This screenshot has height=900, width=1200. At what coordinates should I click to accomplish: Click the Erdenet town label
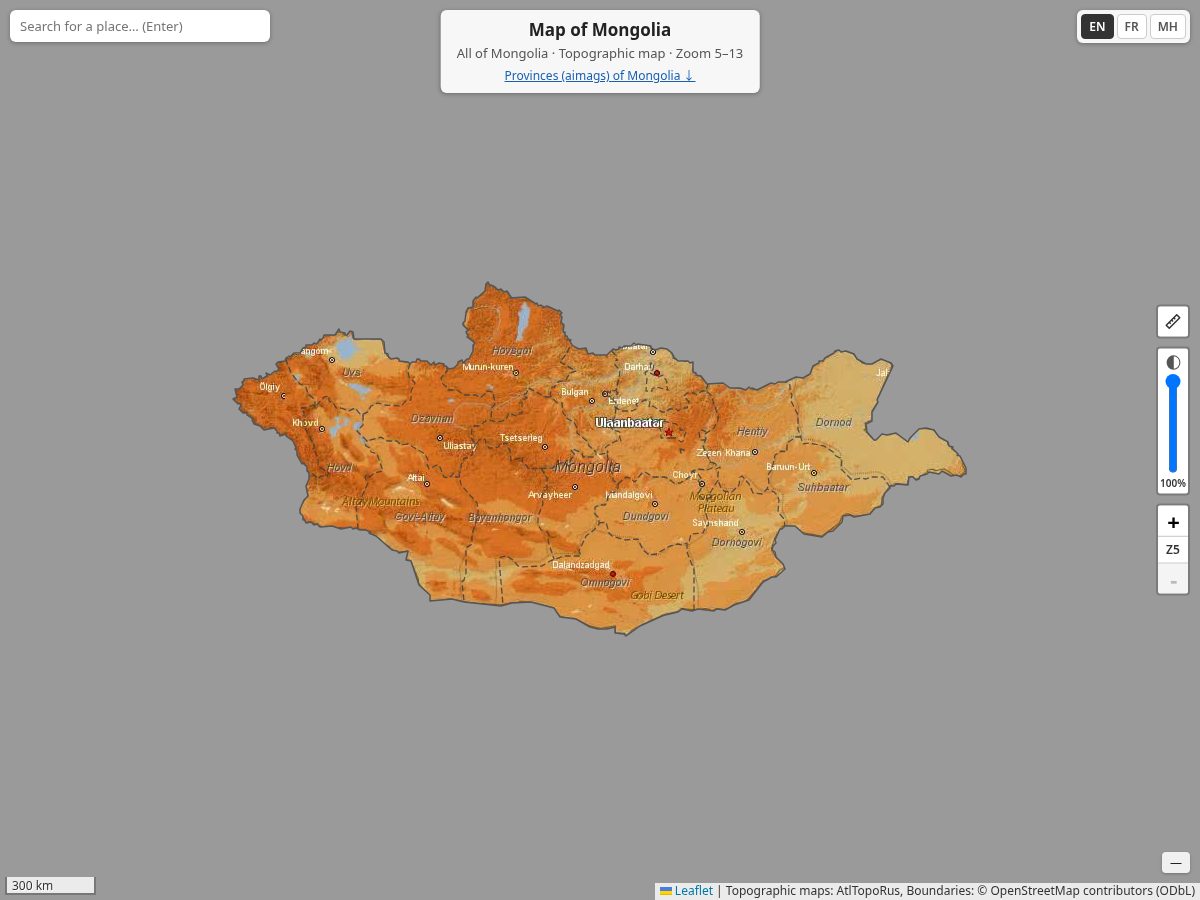point(623,401)
